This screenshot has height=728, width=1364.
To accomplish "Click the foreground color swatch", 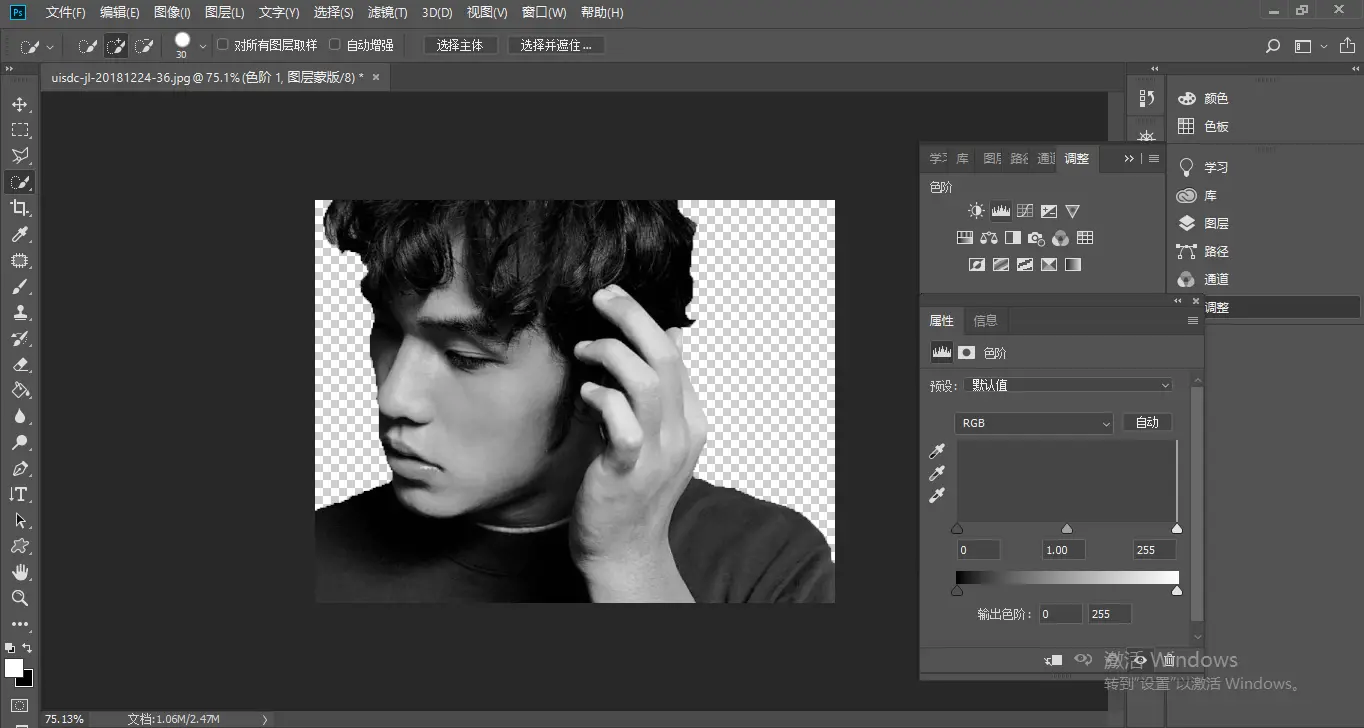I will pos(14,668).
